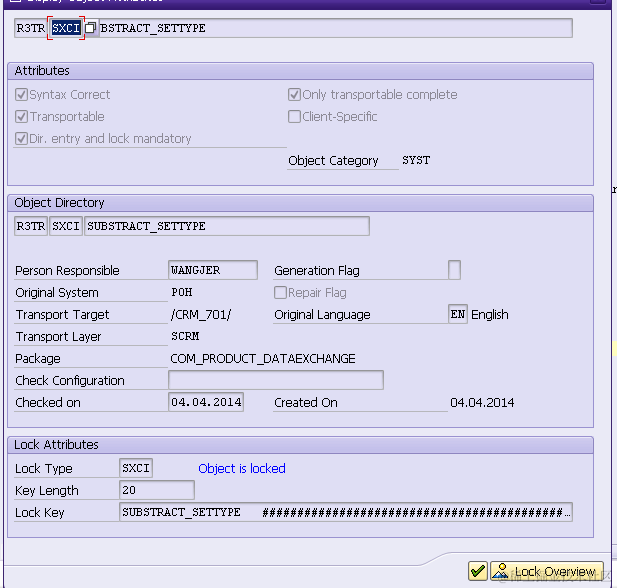Image resolution: width=617 pixels, height=588 pixels.
Task: Click the Lock Attributes group header
Action: (x=300, y=445)
